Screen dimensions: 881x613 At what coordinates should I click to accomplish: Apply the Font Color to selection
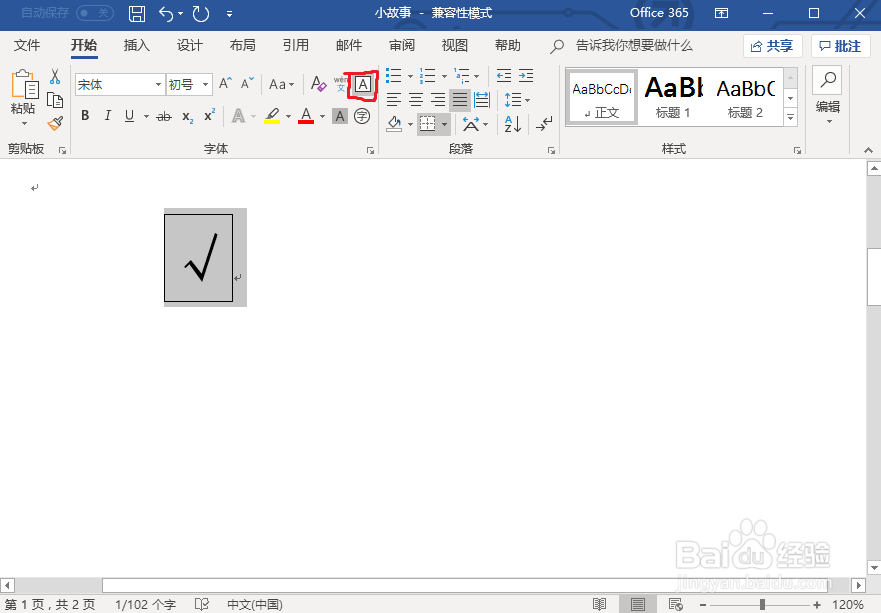303,115
